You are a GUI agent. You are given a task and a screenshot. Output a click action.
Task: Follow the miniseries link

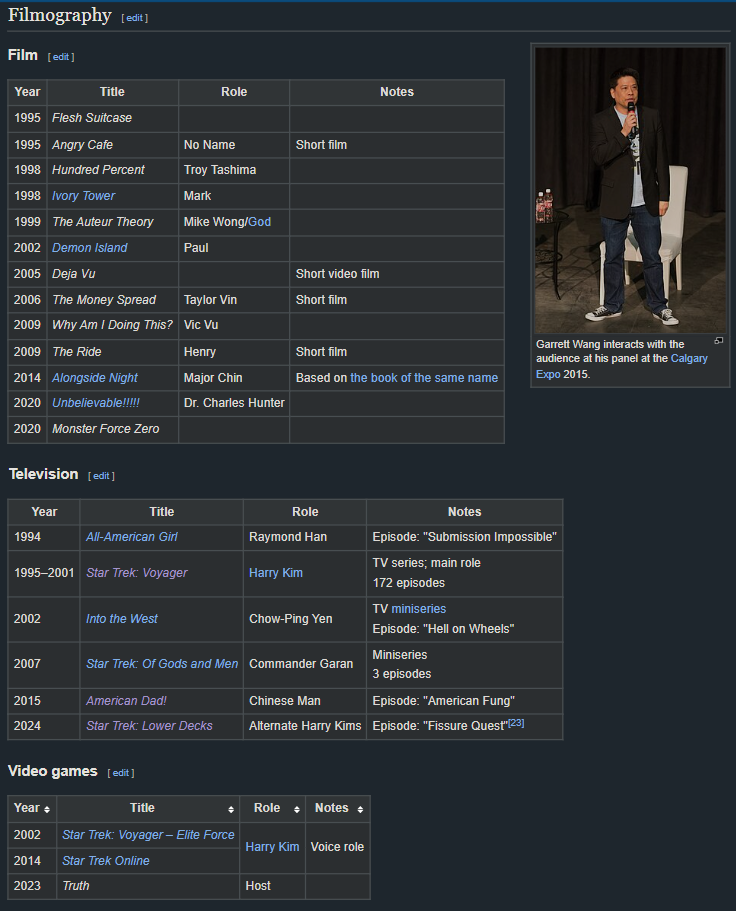[419, 609]
